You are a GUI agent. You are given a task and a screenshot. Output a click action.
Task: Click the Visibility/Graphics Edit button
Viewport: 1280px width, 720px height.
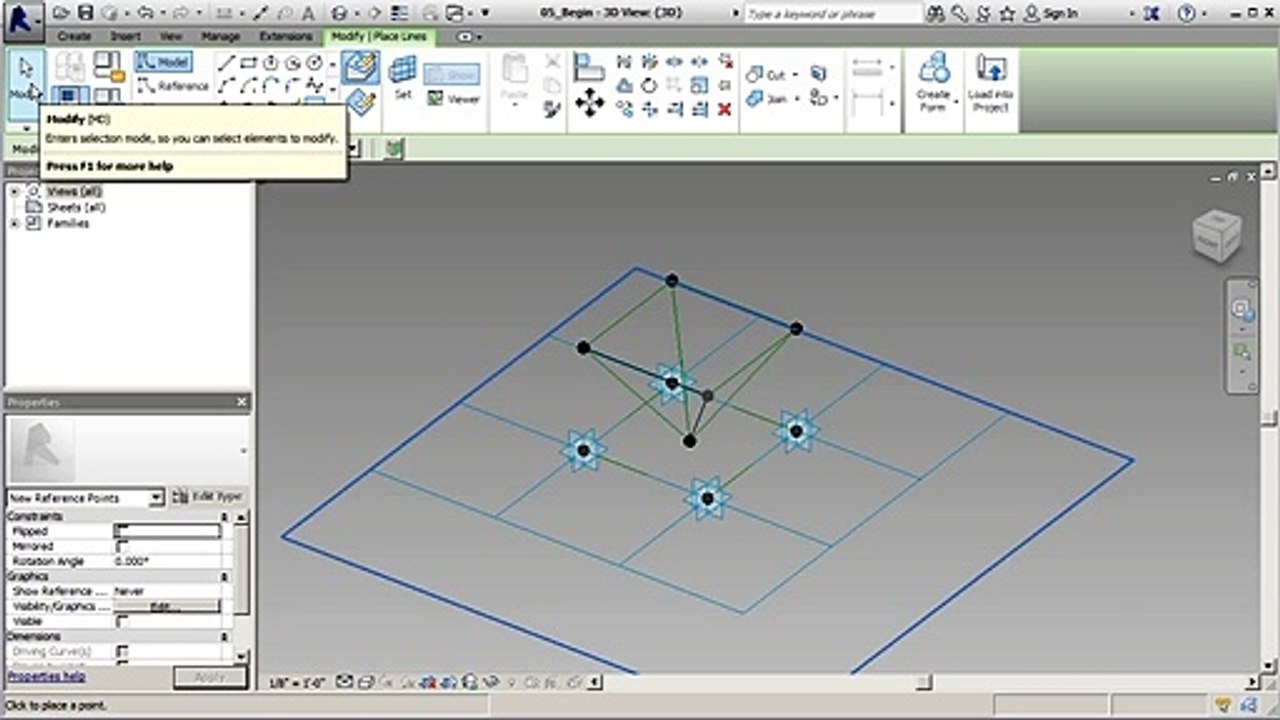(x=167, y=606)
